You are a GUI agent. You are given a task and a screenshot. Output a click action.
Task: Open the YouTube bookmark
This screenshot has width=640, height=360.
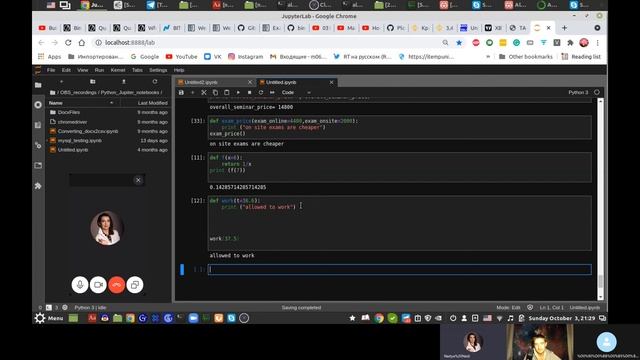(182, 57)
